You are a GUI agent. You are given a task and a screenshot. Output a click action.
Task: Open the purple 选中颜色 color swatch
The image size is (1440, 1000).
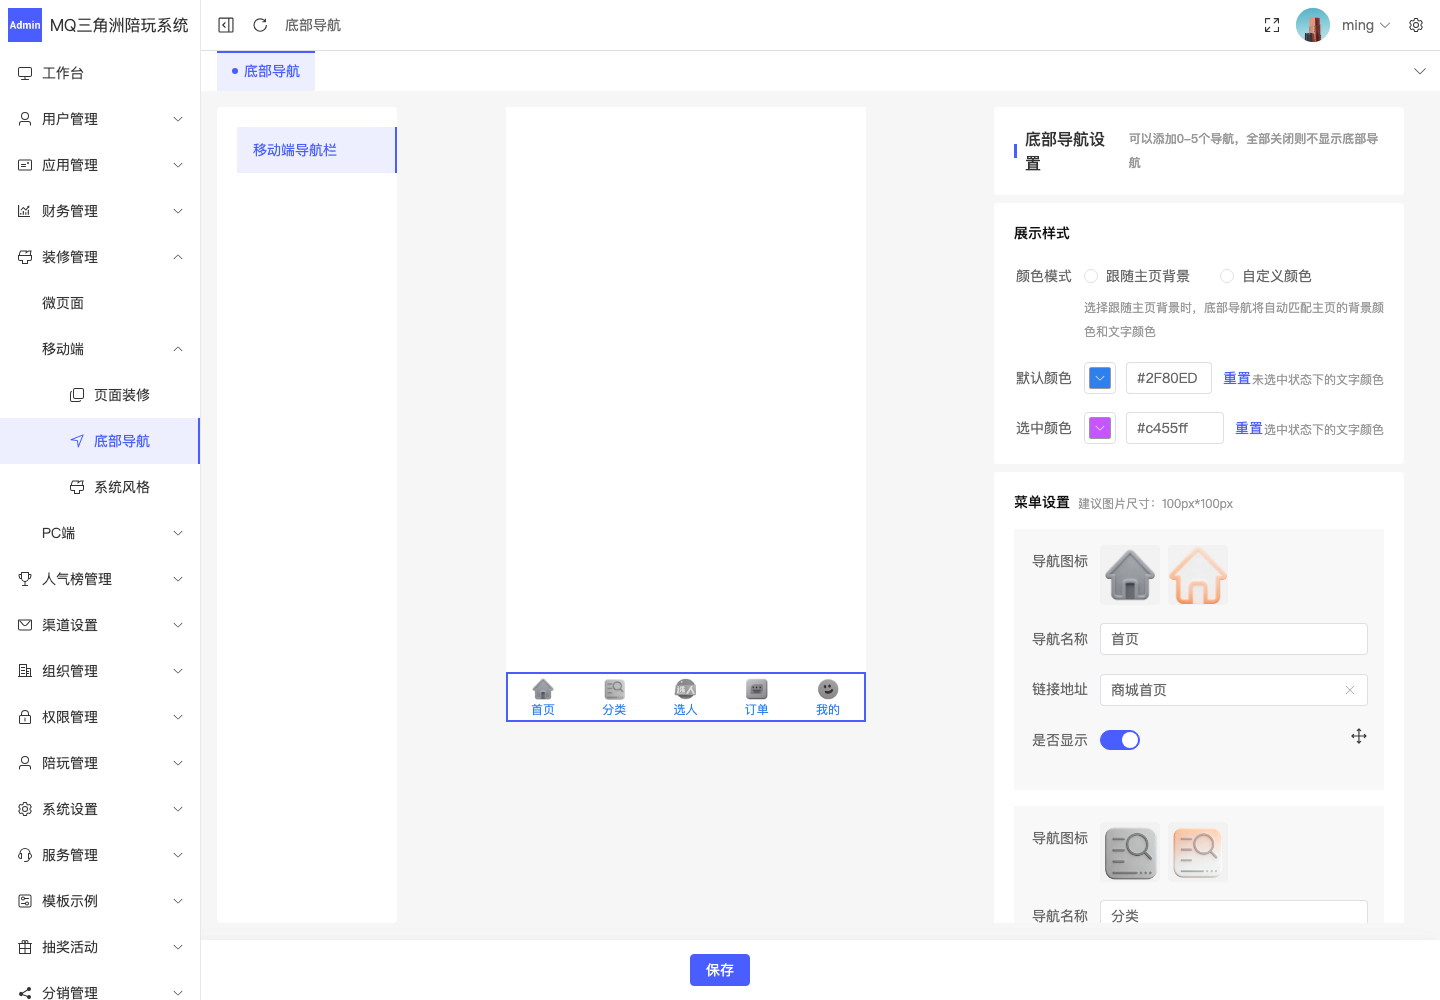[1100, 428]
